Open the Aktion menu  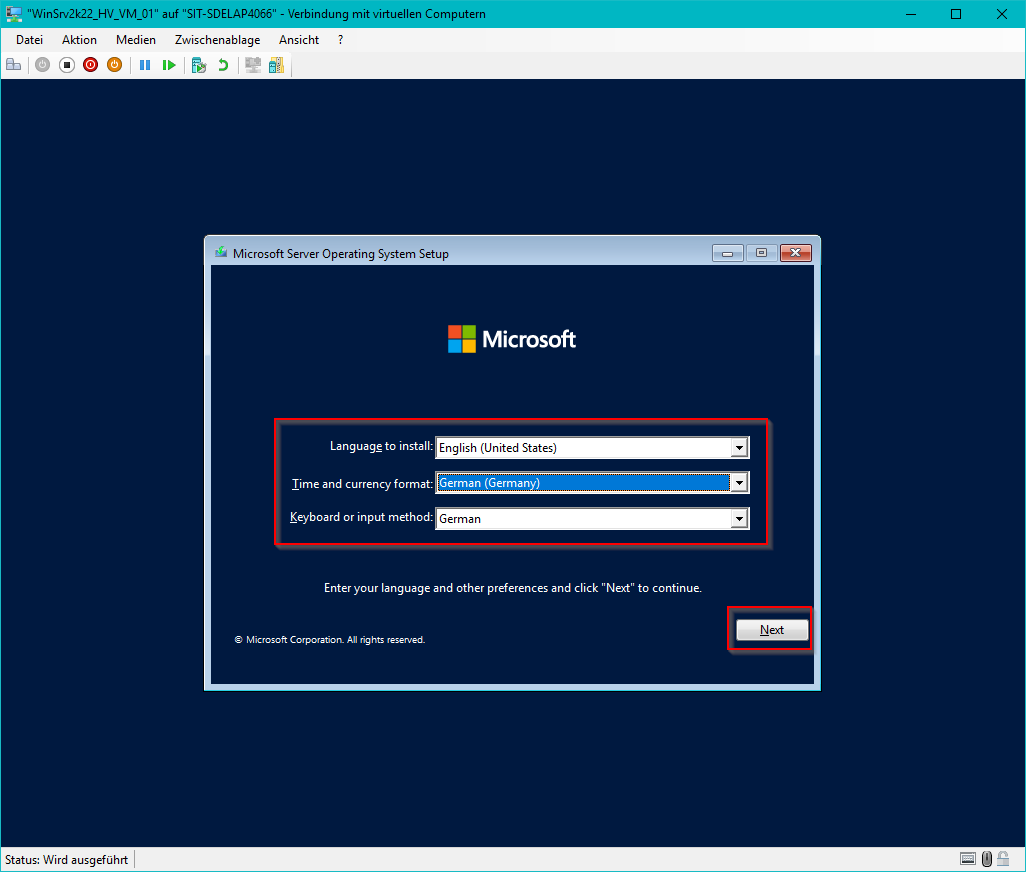(79, 40)
